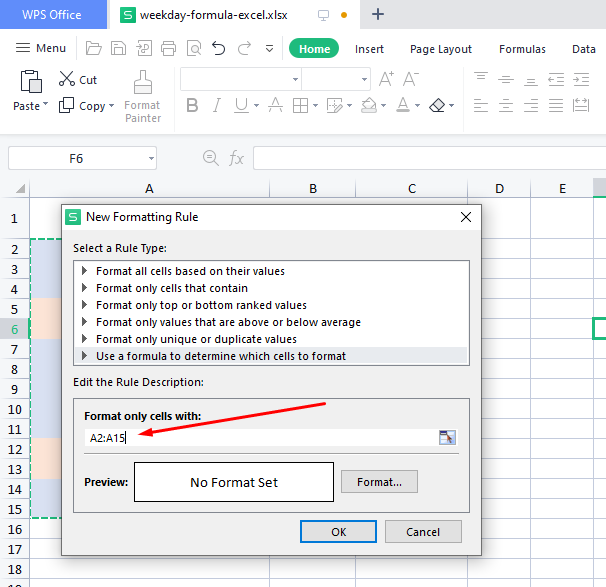Click the range selector icon in dialog
The height and width of the screenshot is (587, 606).
click(x=447, y=438)
